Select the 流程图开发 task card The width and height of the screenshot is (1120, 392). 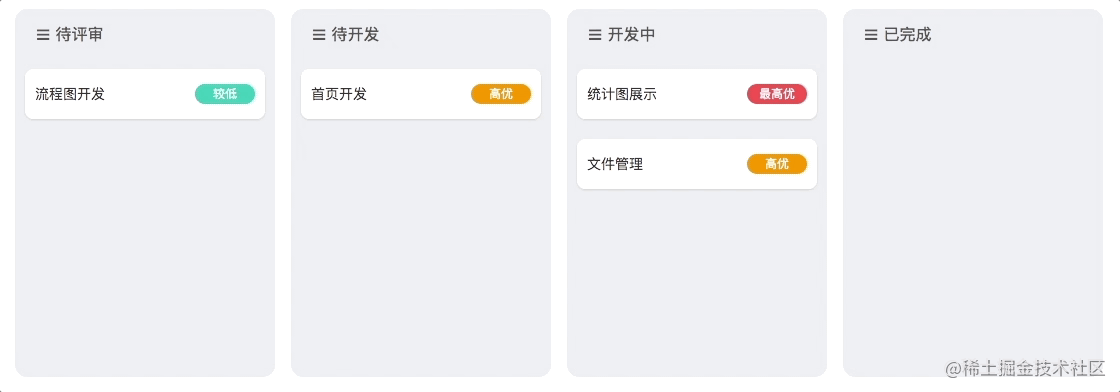tap(145, 94)
